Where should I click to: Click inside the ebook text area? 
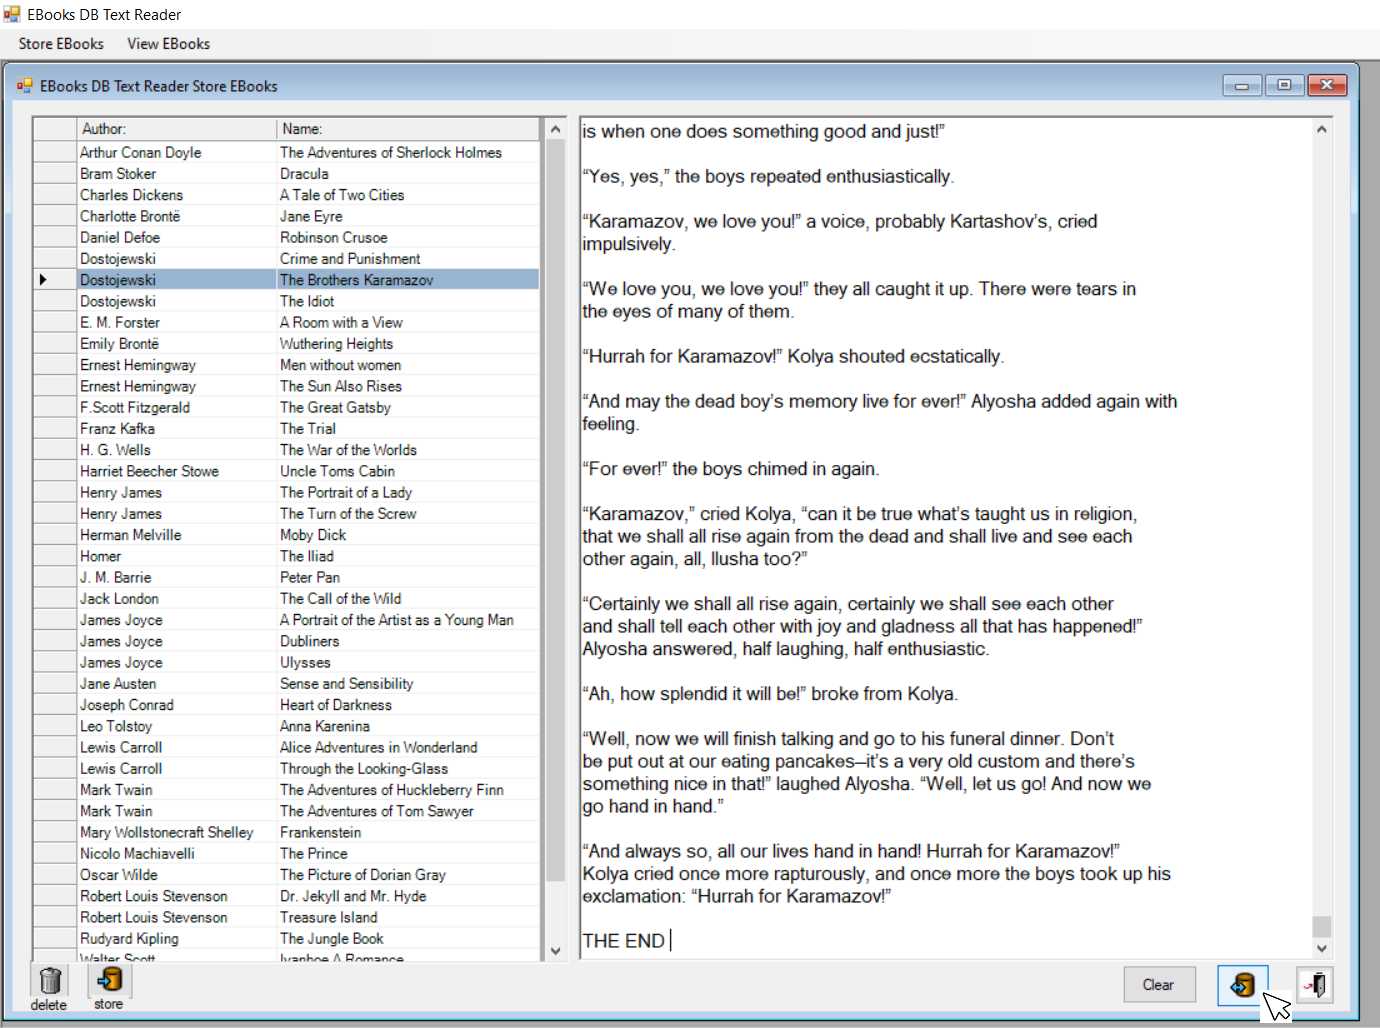945,538
